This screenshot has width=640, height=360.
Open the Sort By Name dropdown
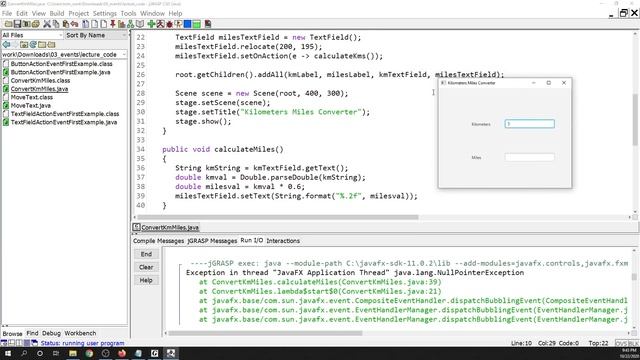(x=96, y=35)
